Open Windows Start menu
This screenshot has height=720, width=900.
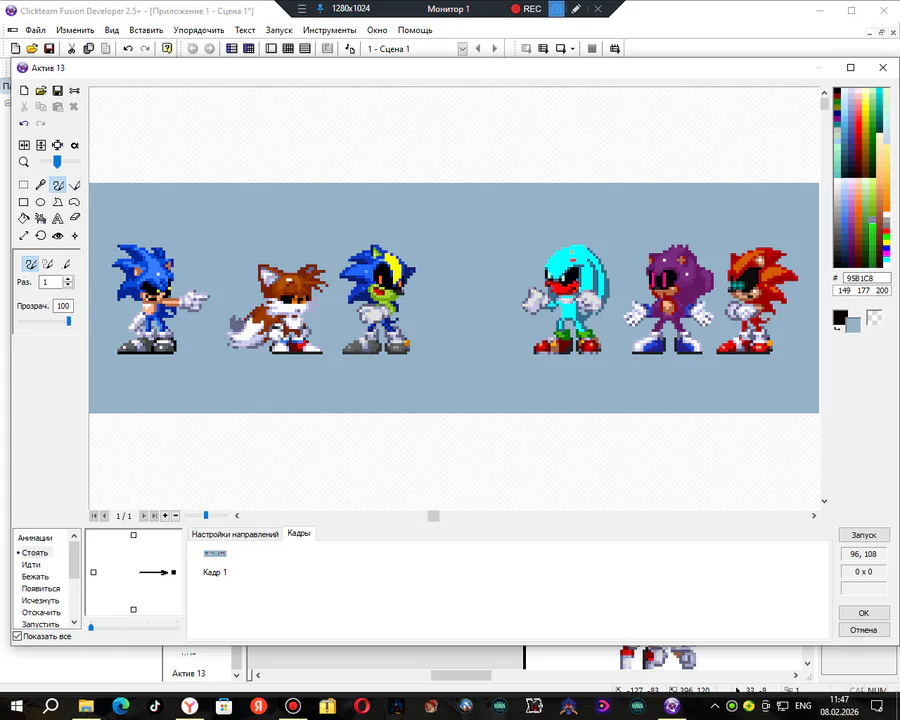(x=16, y=706)
